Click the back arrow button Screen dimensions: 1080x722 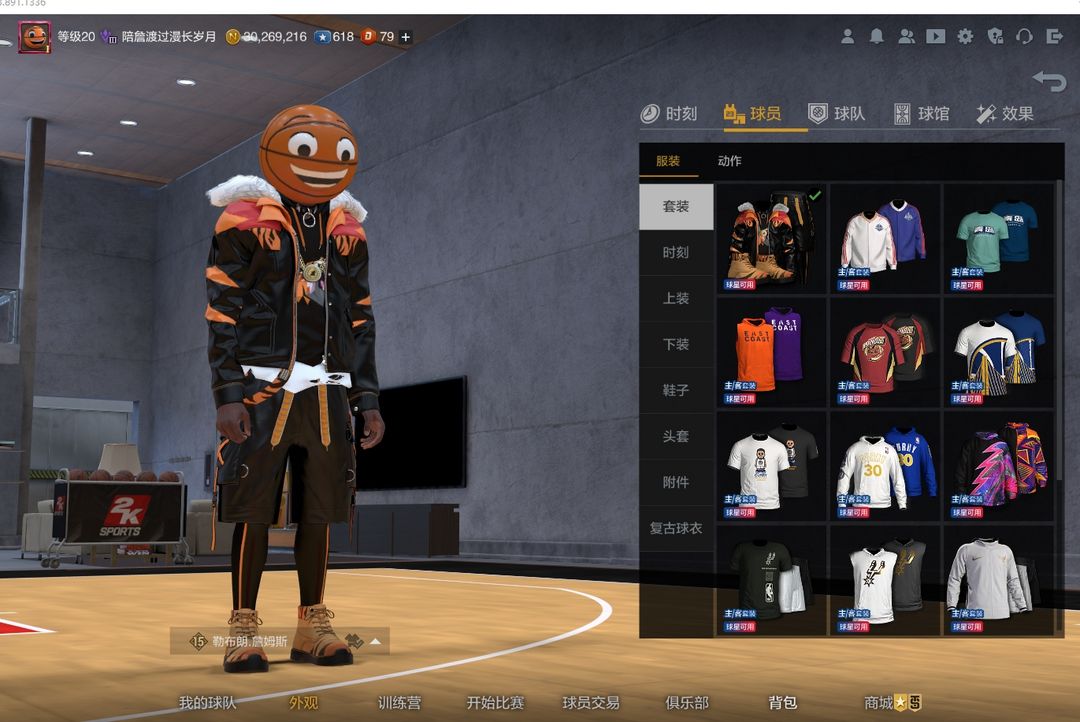point(1050,81)
